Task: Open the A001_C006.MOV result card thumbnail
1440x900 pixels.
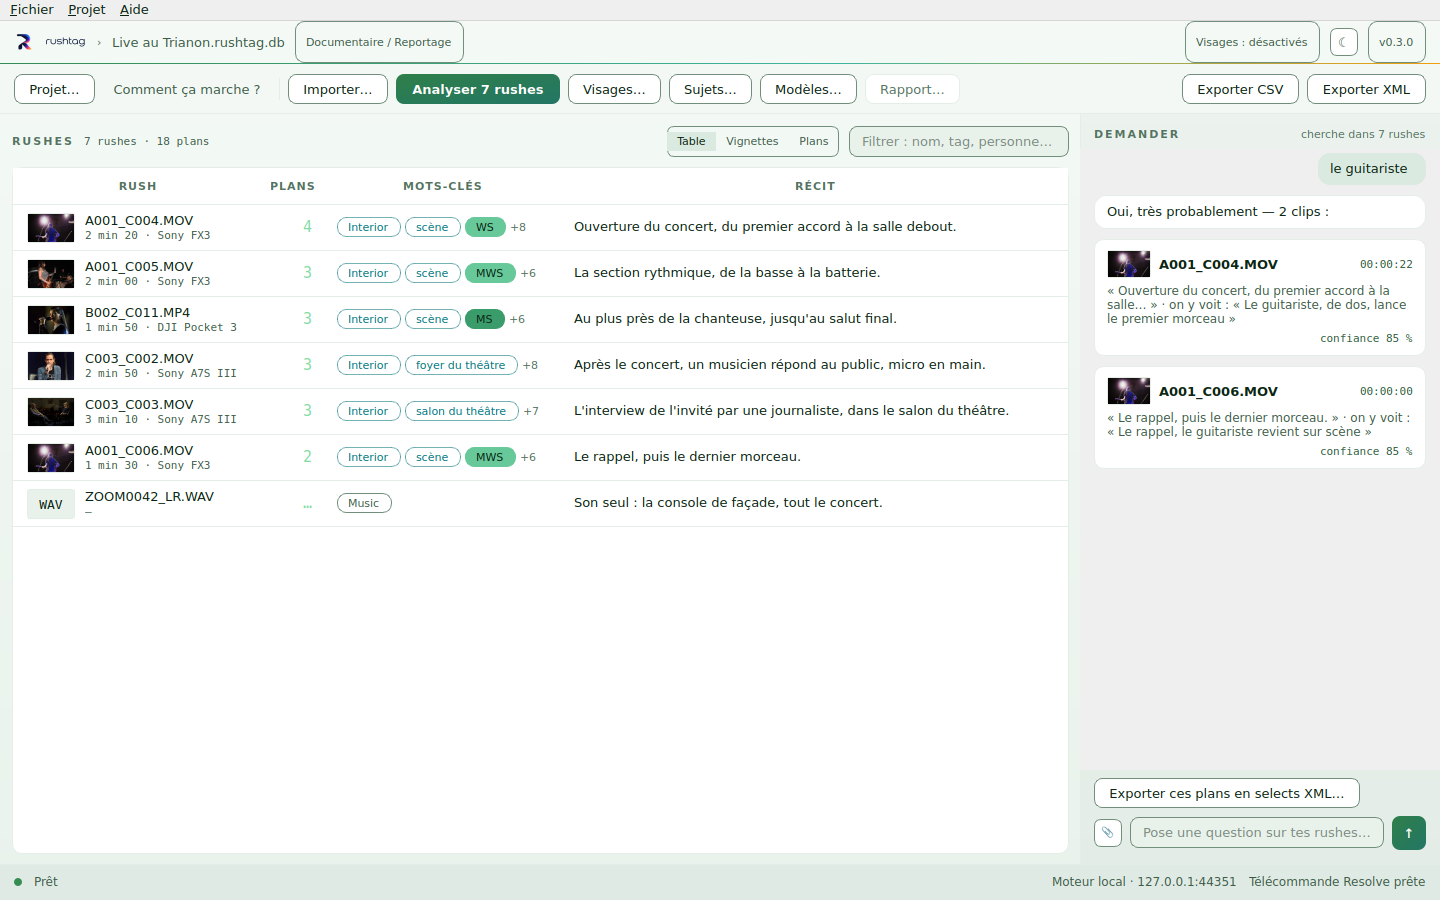Action: coord(1129,391)
